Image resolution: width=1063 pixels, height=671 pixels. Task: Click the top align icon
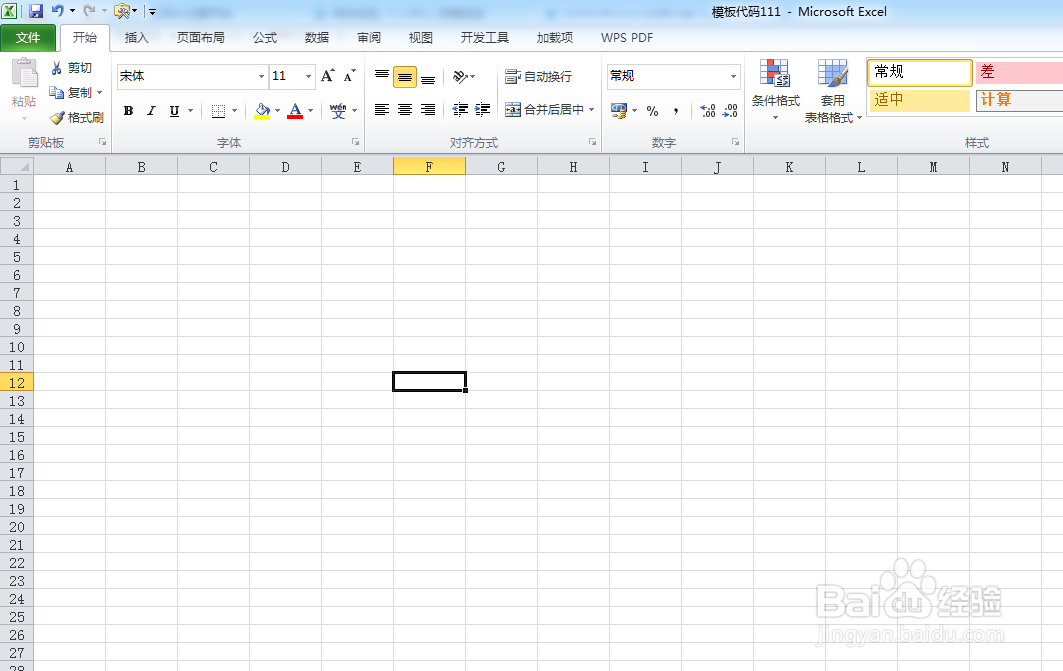point(382,76)
